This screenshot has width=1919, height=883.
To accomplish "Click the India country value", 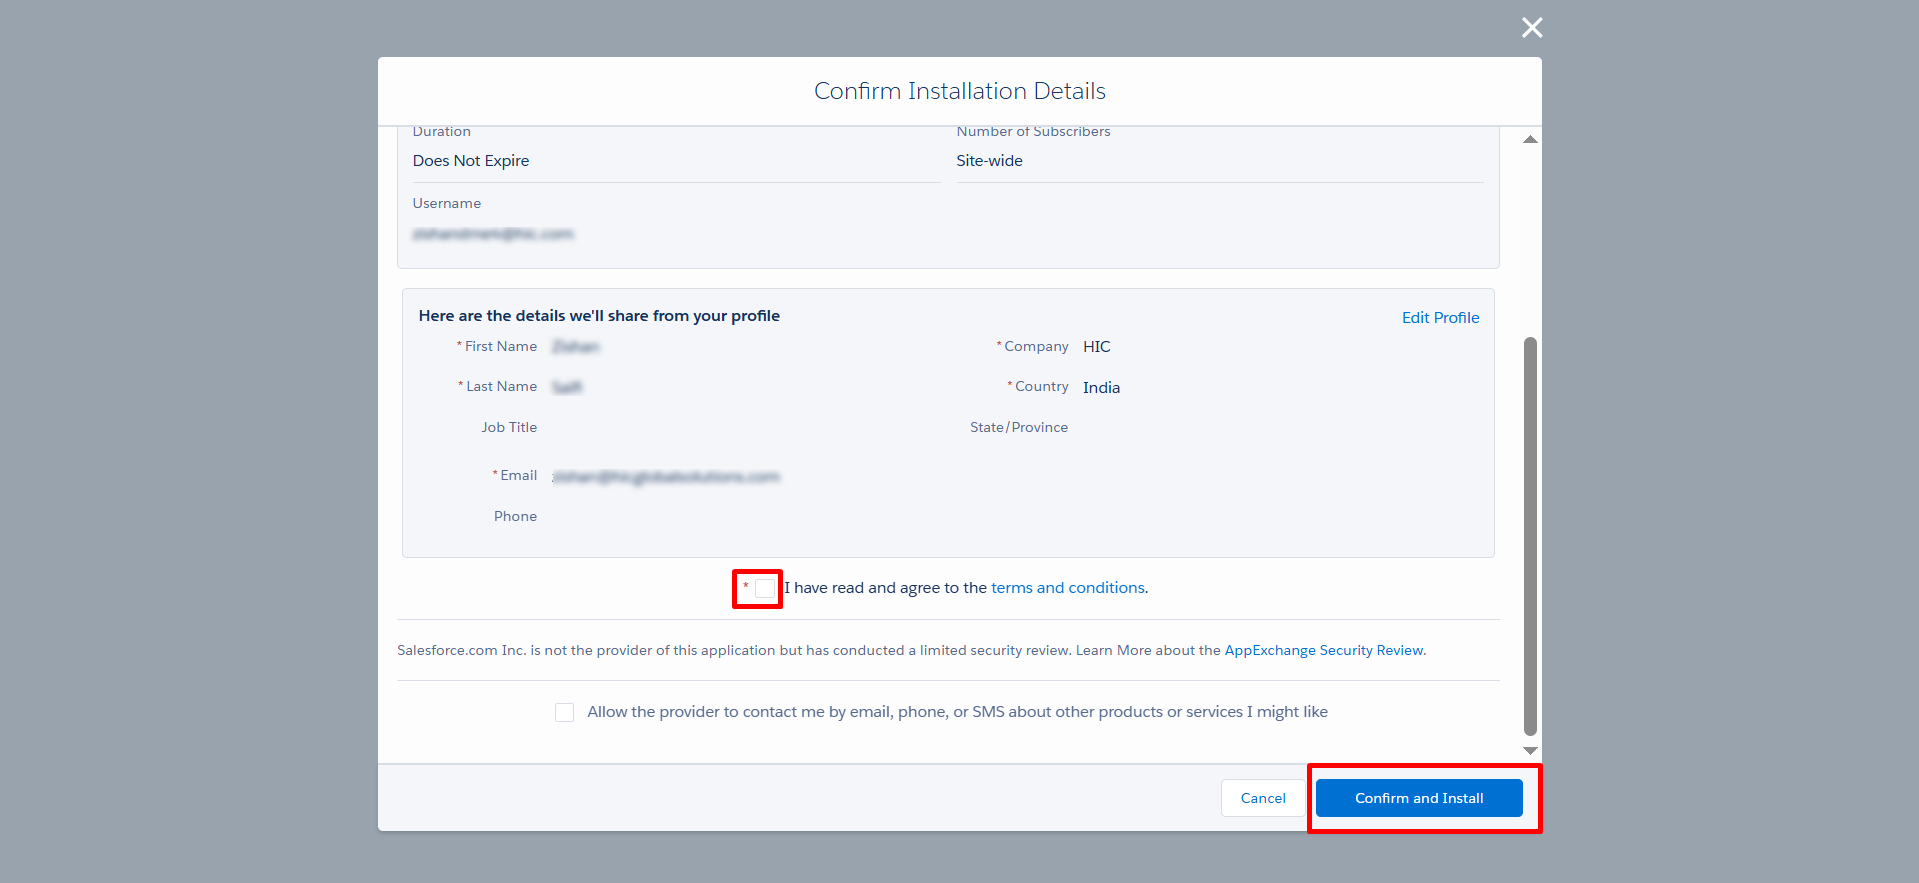I will [x=1101, y=388].
